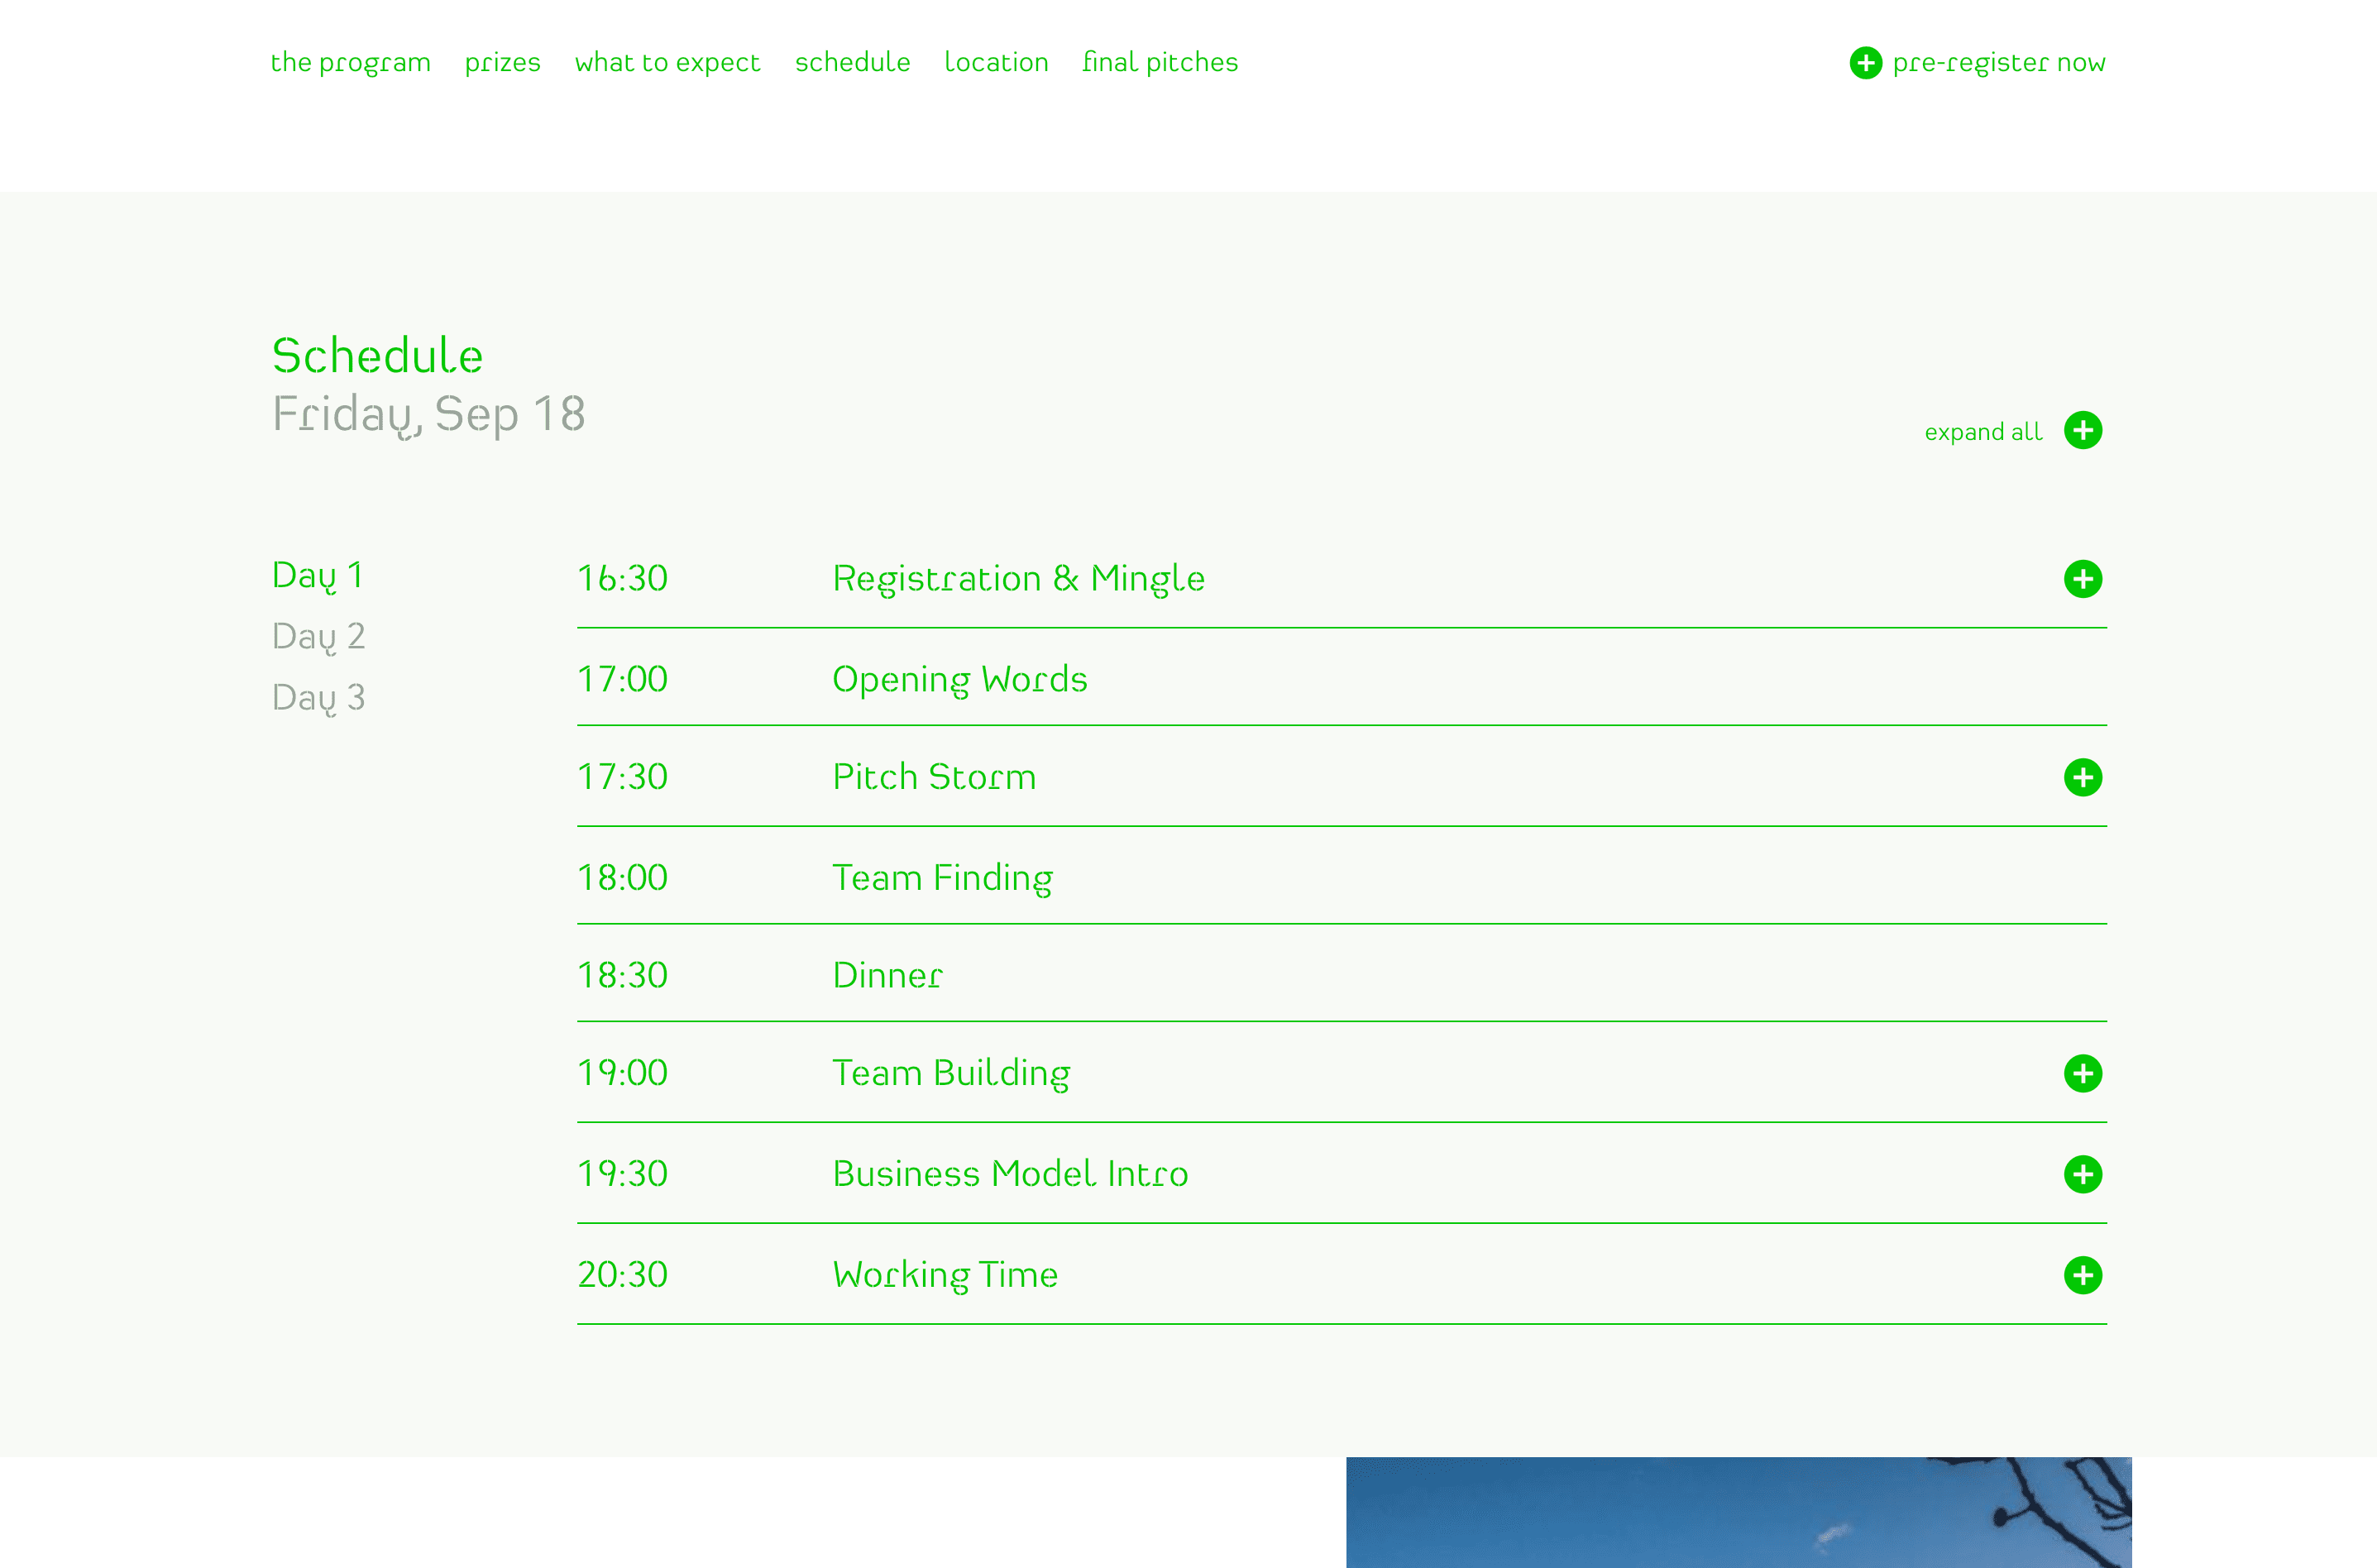Open what to expect nav item
This screenshot has width=2377, height=1568.
coord(667,63)
